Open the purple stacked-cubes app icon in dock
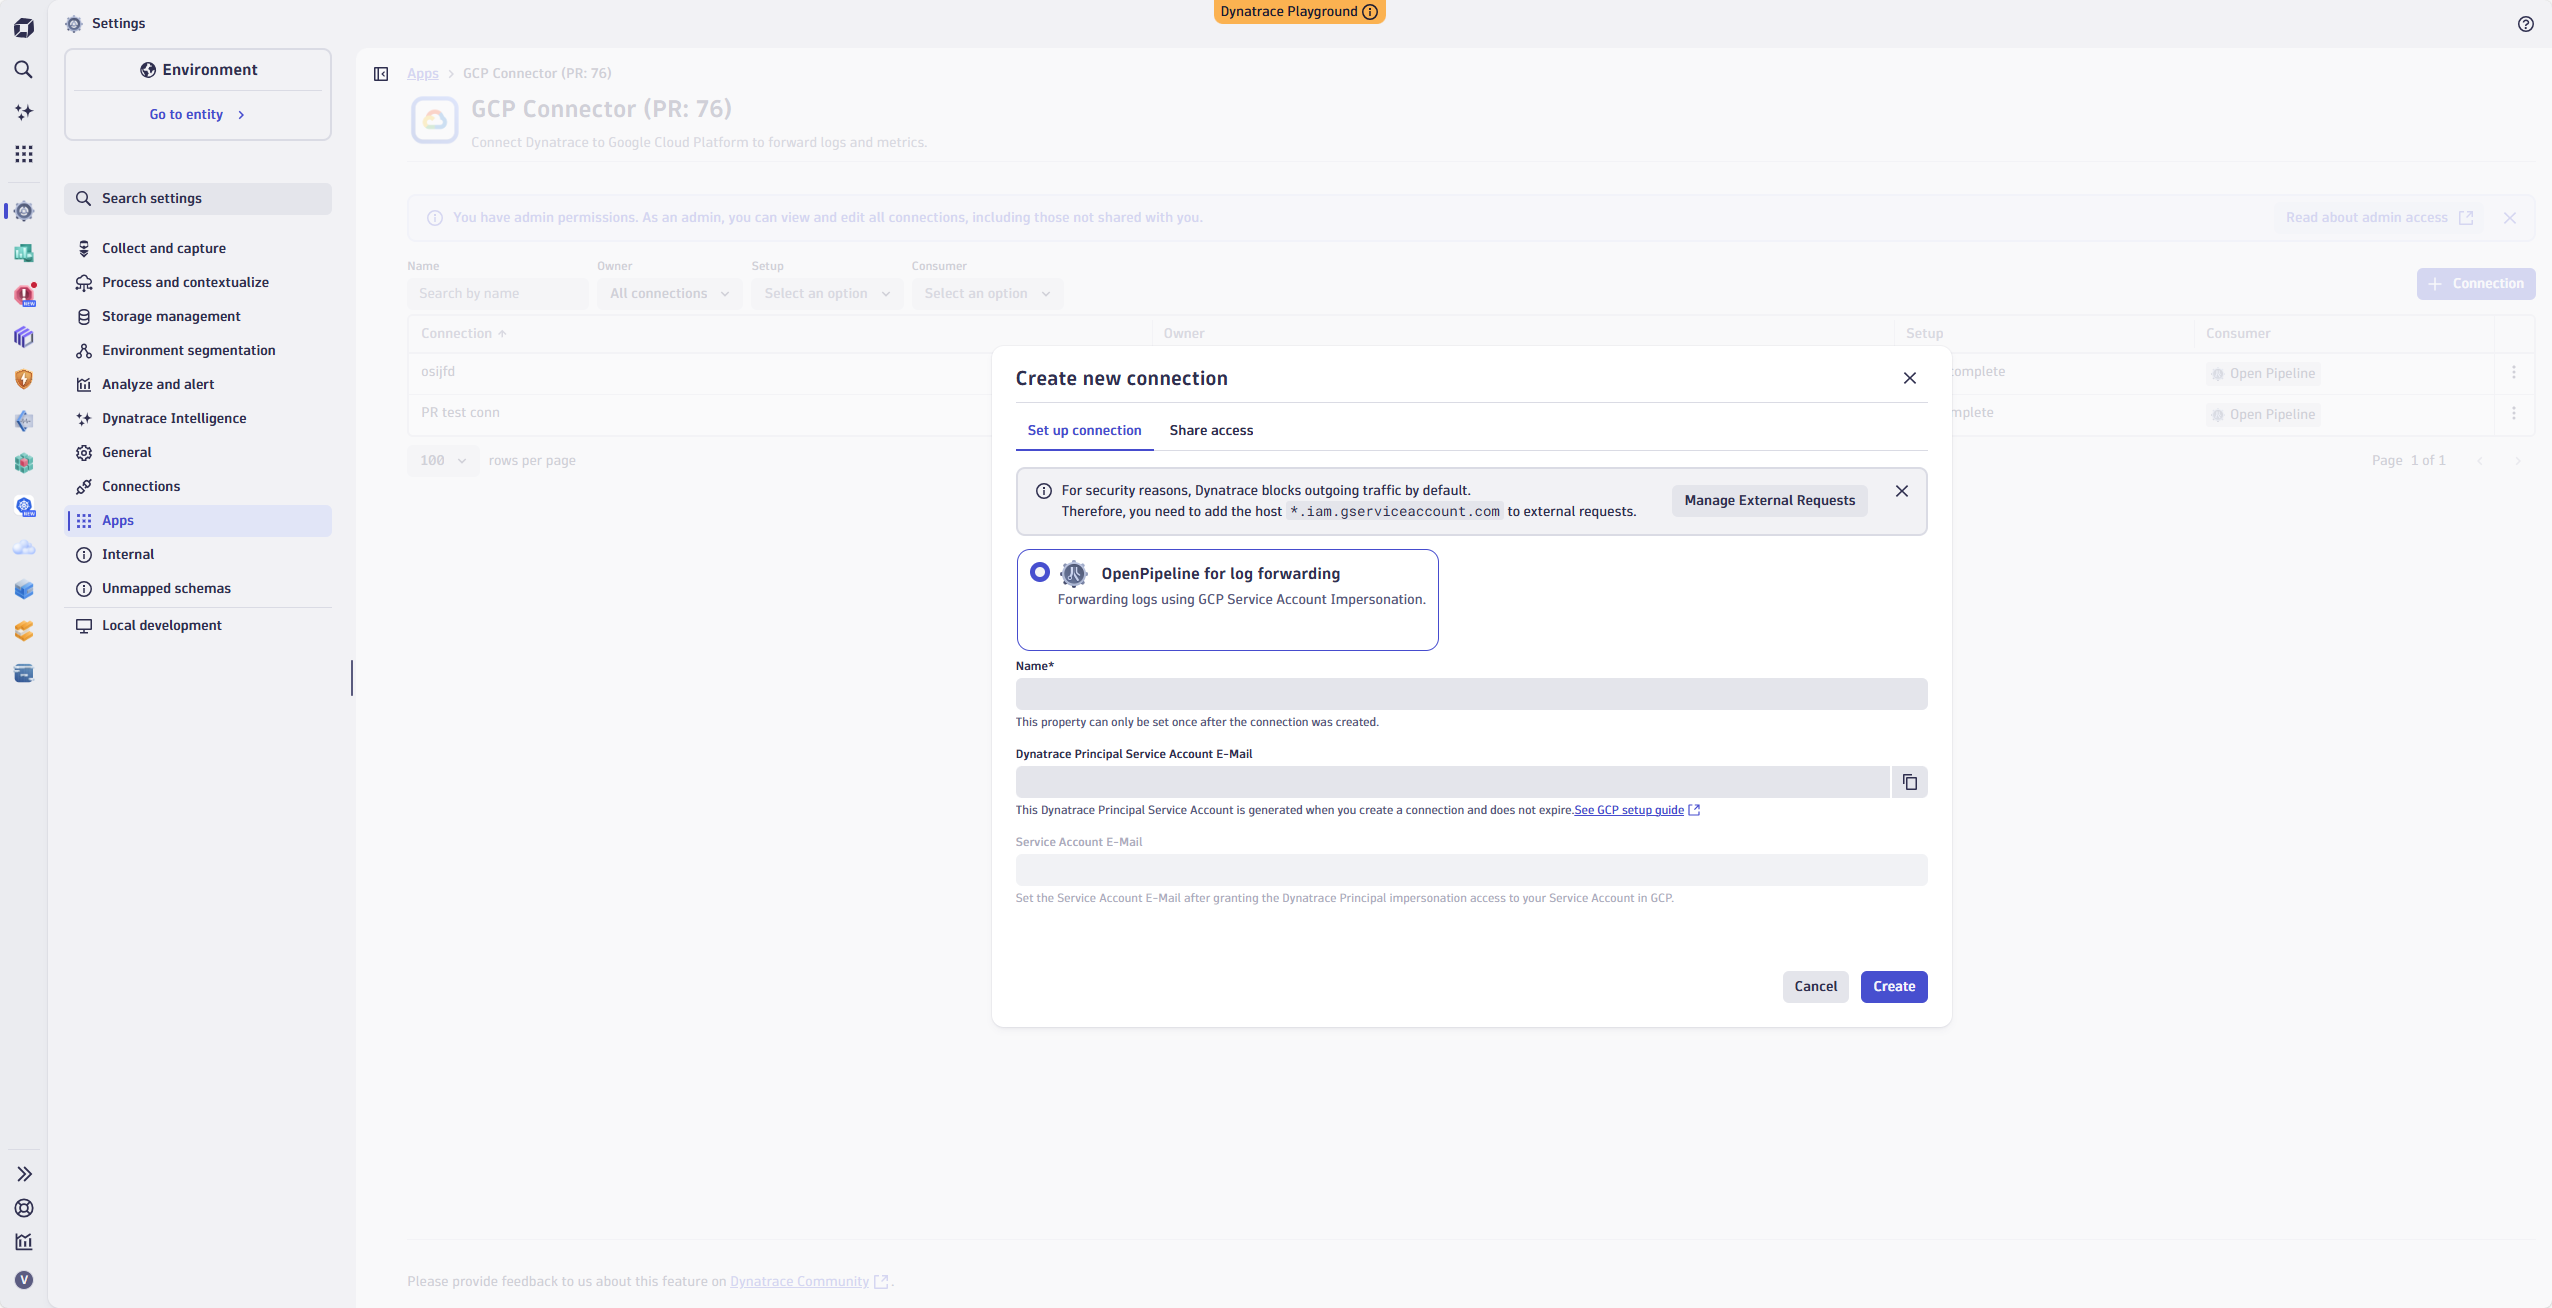 coord(24,337)
